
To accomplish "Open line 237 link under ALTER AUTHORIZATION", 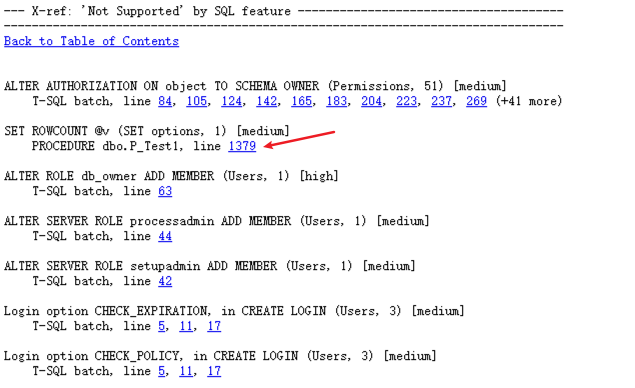I will pos(441,101).
